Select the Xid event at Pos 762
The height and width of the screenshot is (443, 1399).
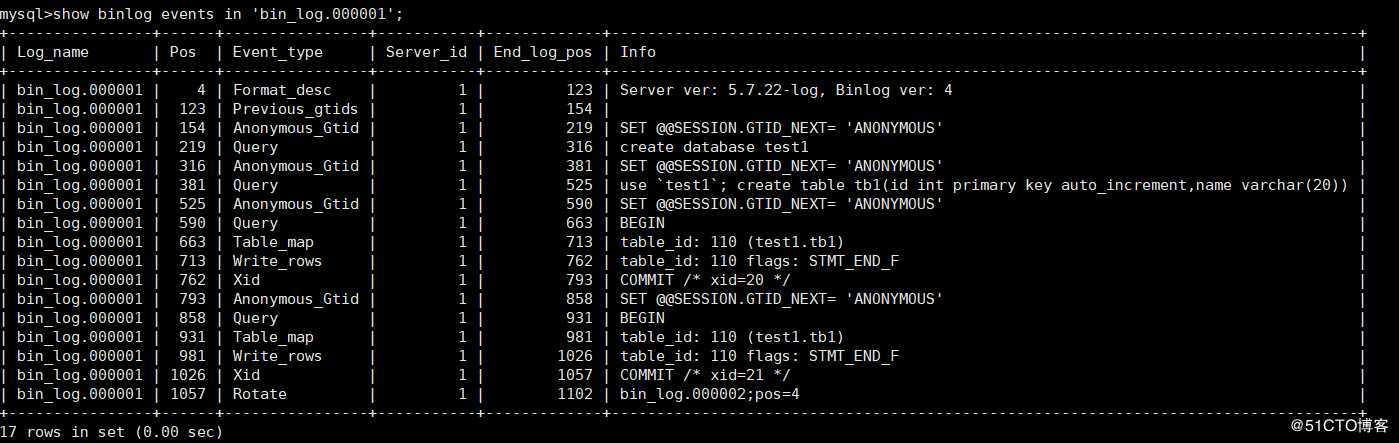[x=246, y=280]
